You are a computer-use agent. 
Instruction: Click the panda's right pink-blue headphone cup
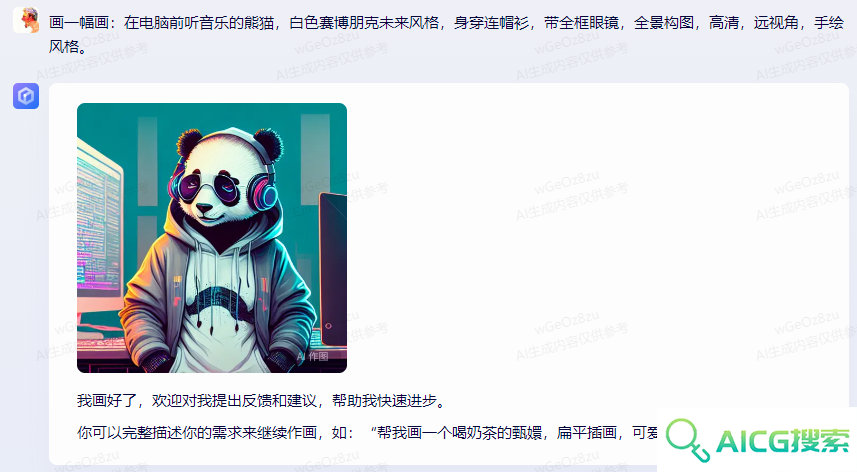[x=262, y=191]
